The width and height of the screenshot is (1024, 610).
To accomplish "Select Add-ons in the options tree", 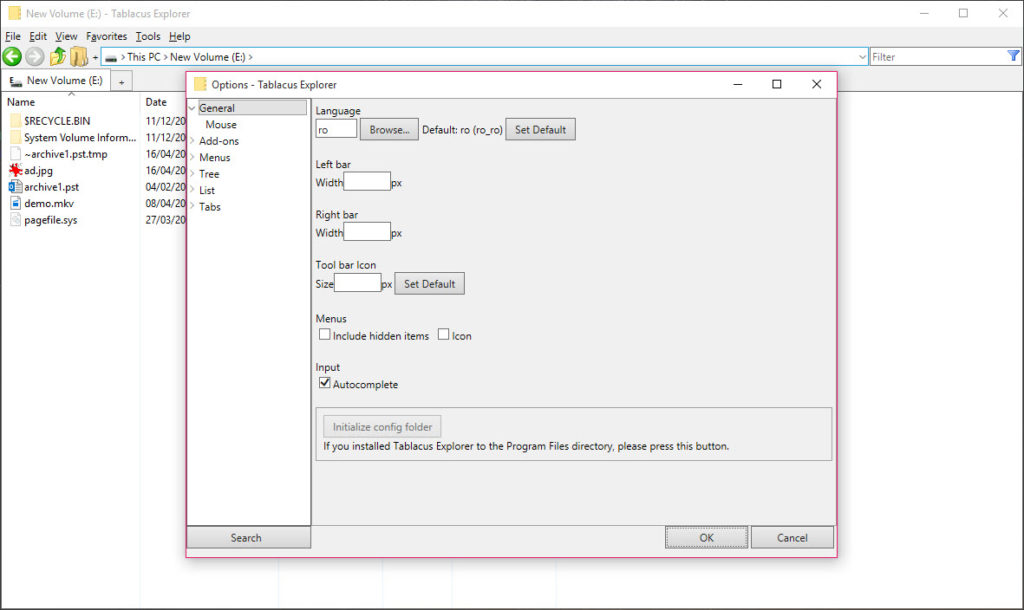I will point(219,141).
